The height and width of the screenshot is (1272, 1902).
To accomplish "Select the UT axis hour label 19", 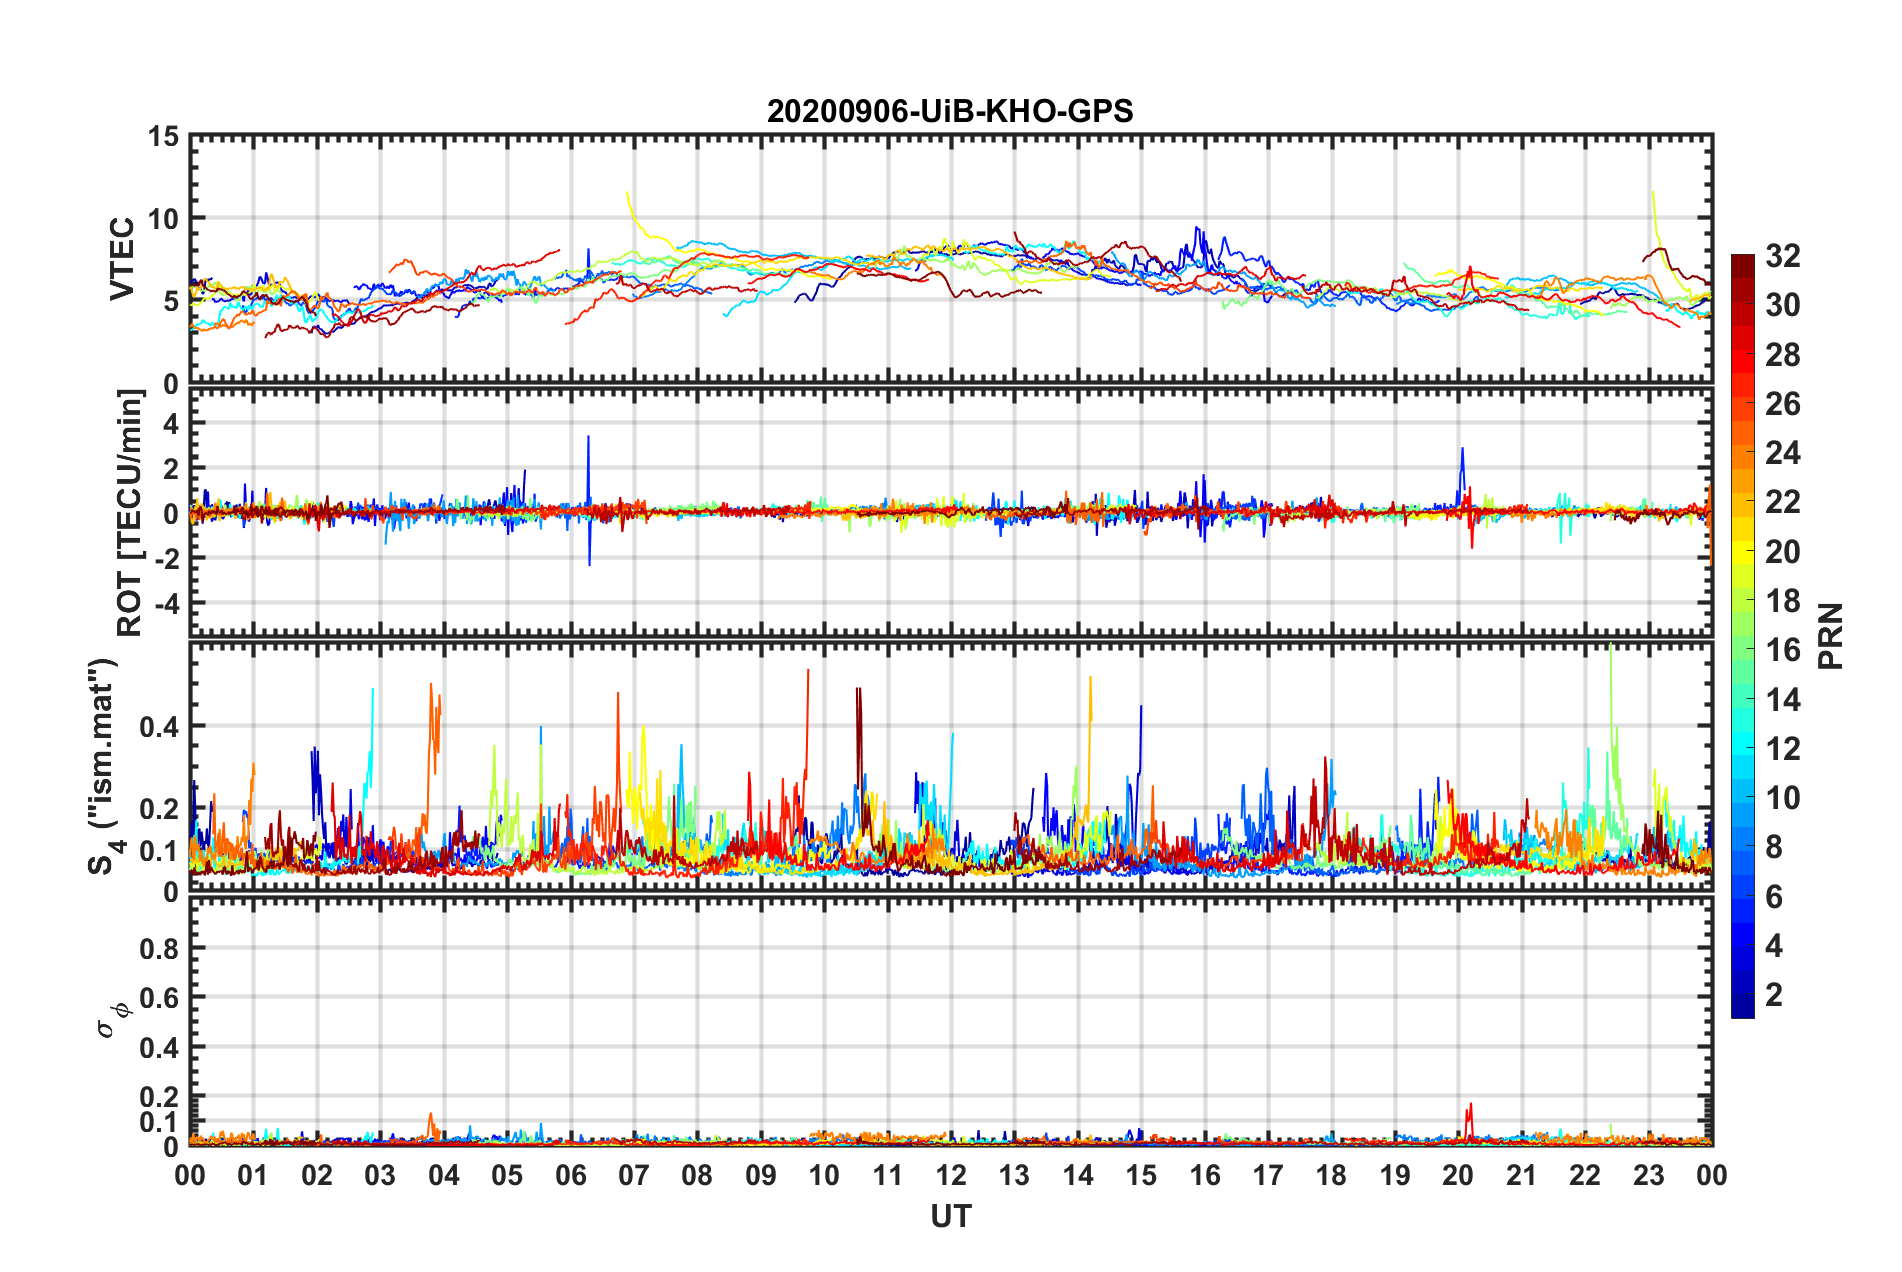I will (1395, 1175).
